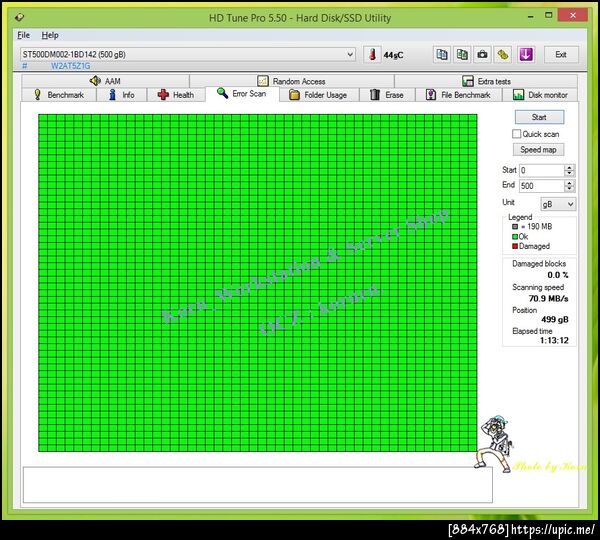Switch to the Health tab
Image resolution: width=600 pixels, height=540 pixels.
coord(176,95)
